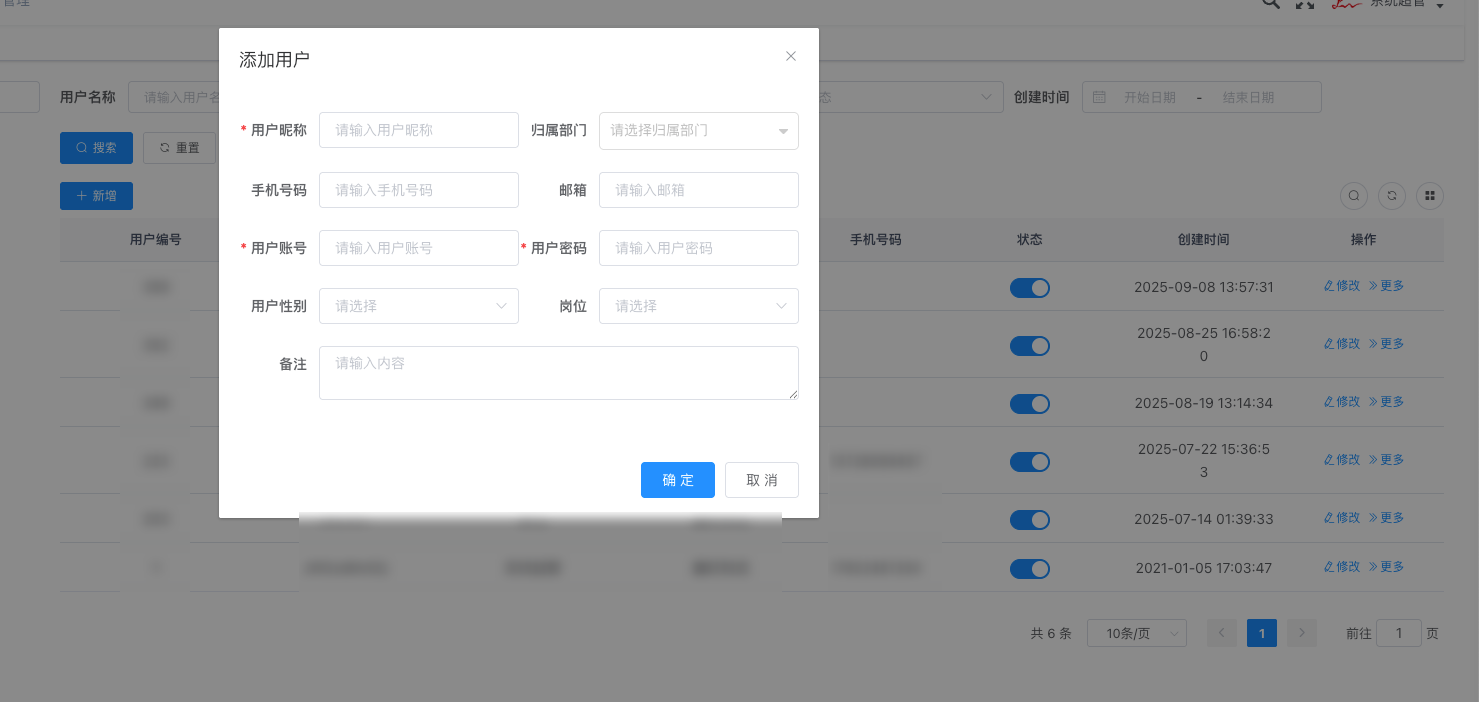Open the 岗位 position dropdown

pos(698,306)
